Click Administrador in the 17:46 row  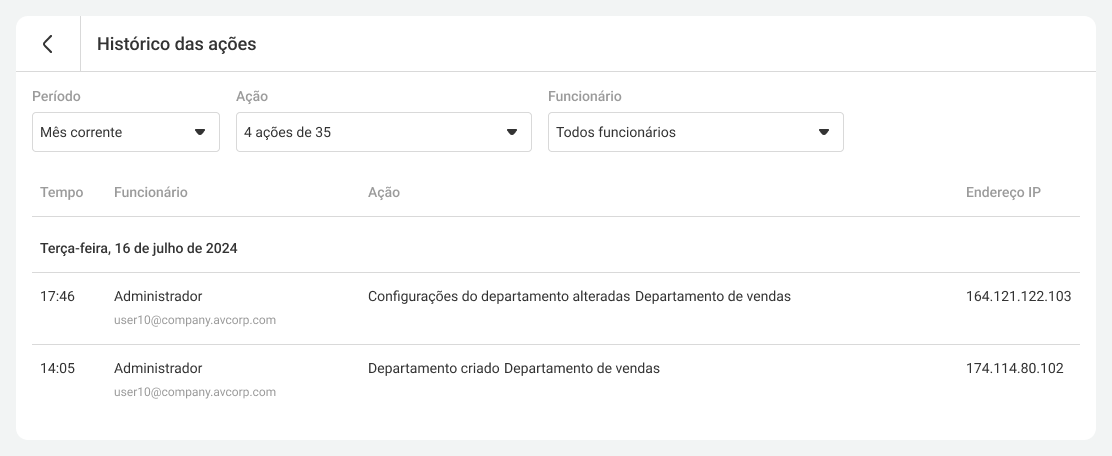pos(158,296)
